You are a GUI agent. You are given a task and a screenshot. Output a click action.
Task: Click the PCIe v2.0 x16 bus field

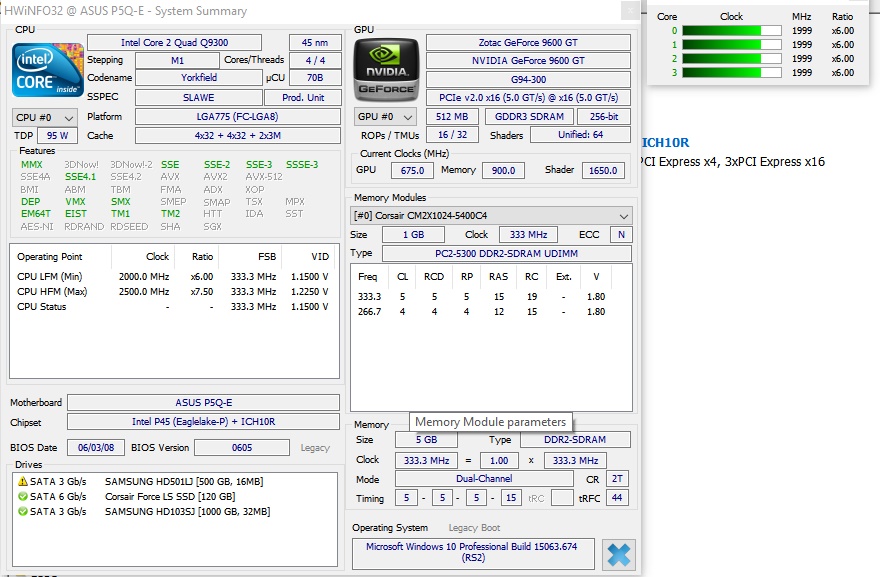[x=528, y=98]
